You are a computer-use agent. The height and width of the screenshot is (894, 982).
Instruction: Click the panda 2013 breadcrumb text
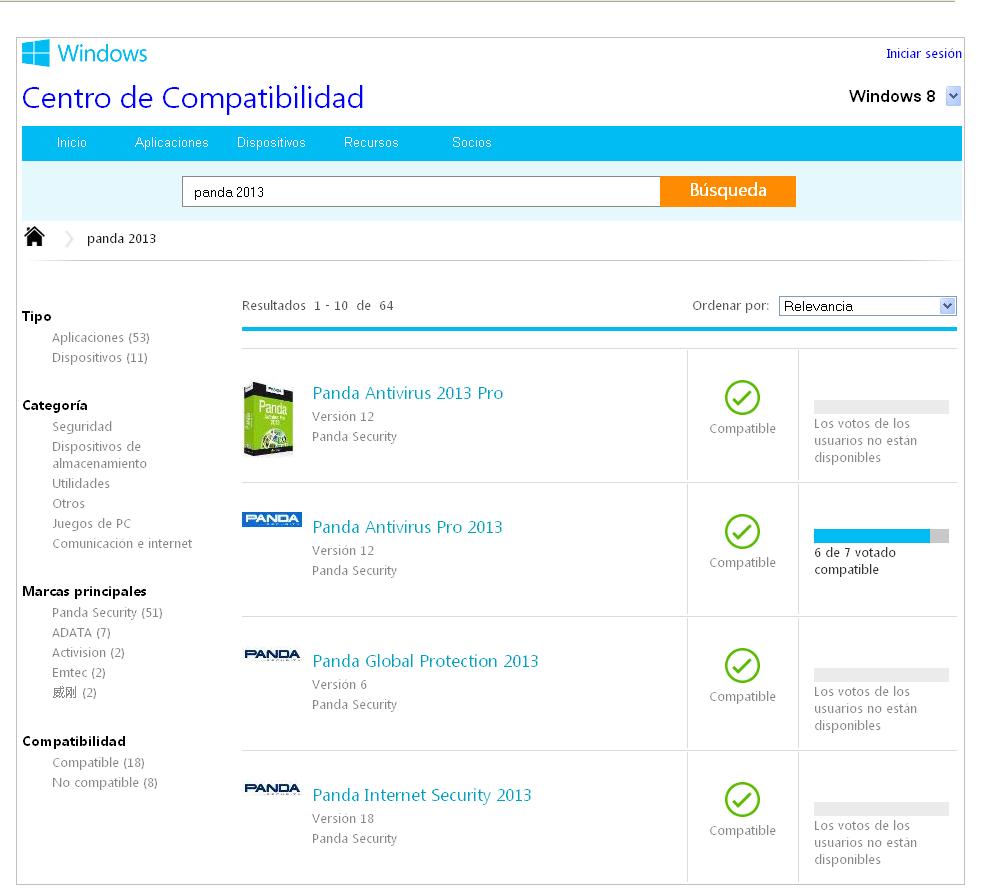121,239
